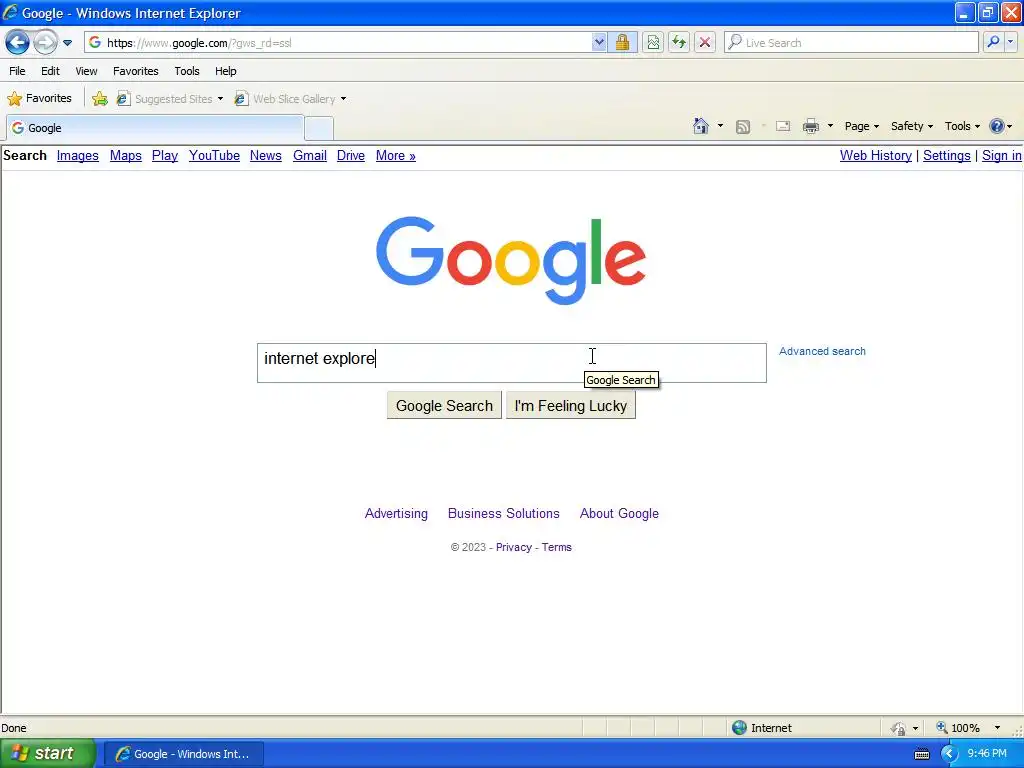The width and height of the screenshot is (1024, 768).
Task: Open the Favorites center star button
Action: click(x=39, y=99)
